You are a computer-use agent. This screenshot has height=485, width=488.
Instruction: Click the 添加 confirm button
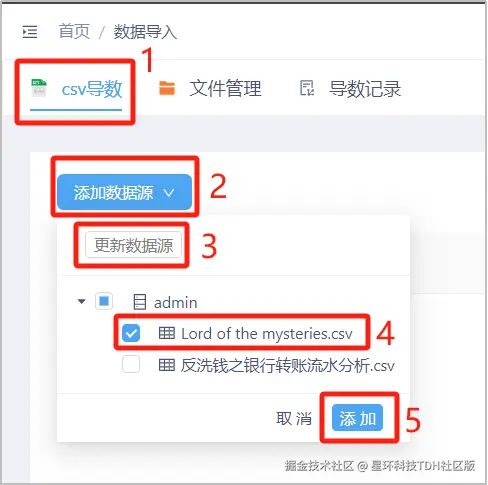358,418
